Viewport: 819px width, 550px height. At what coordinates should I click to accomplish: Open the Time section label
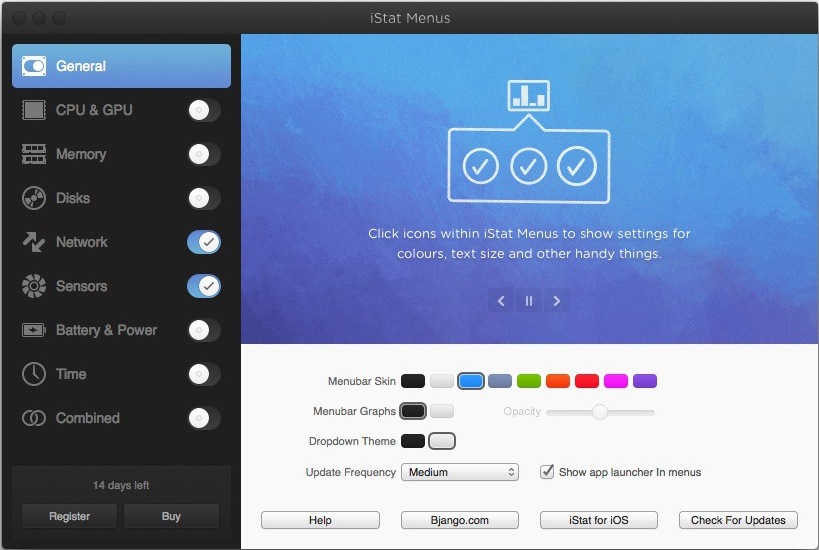click(x=71, y=374)
